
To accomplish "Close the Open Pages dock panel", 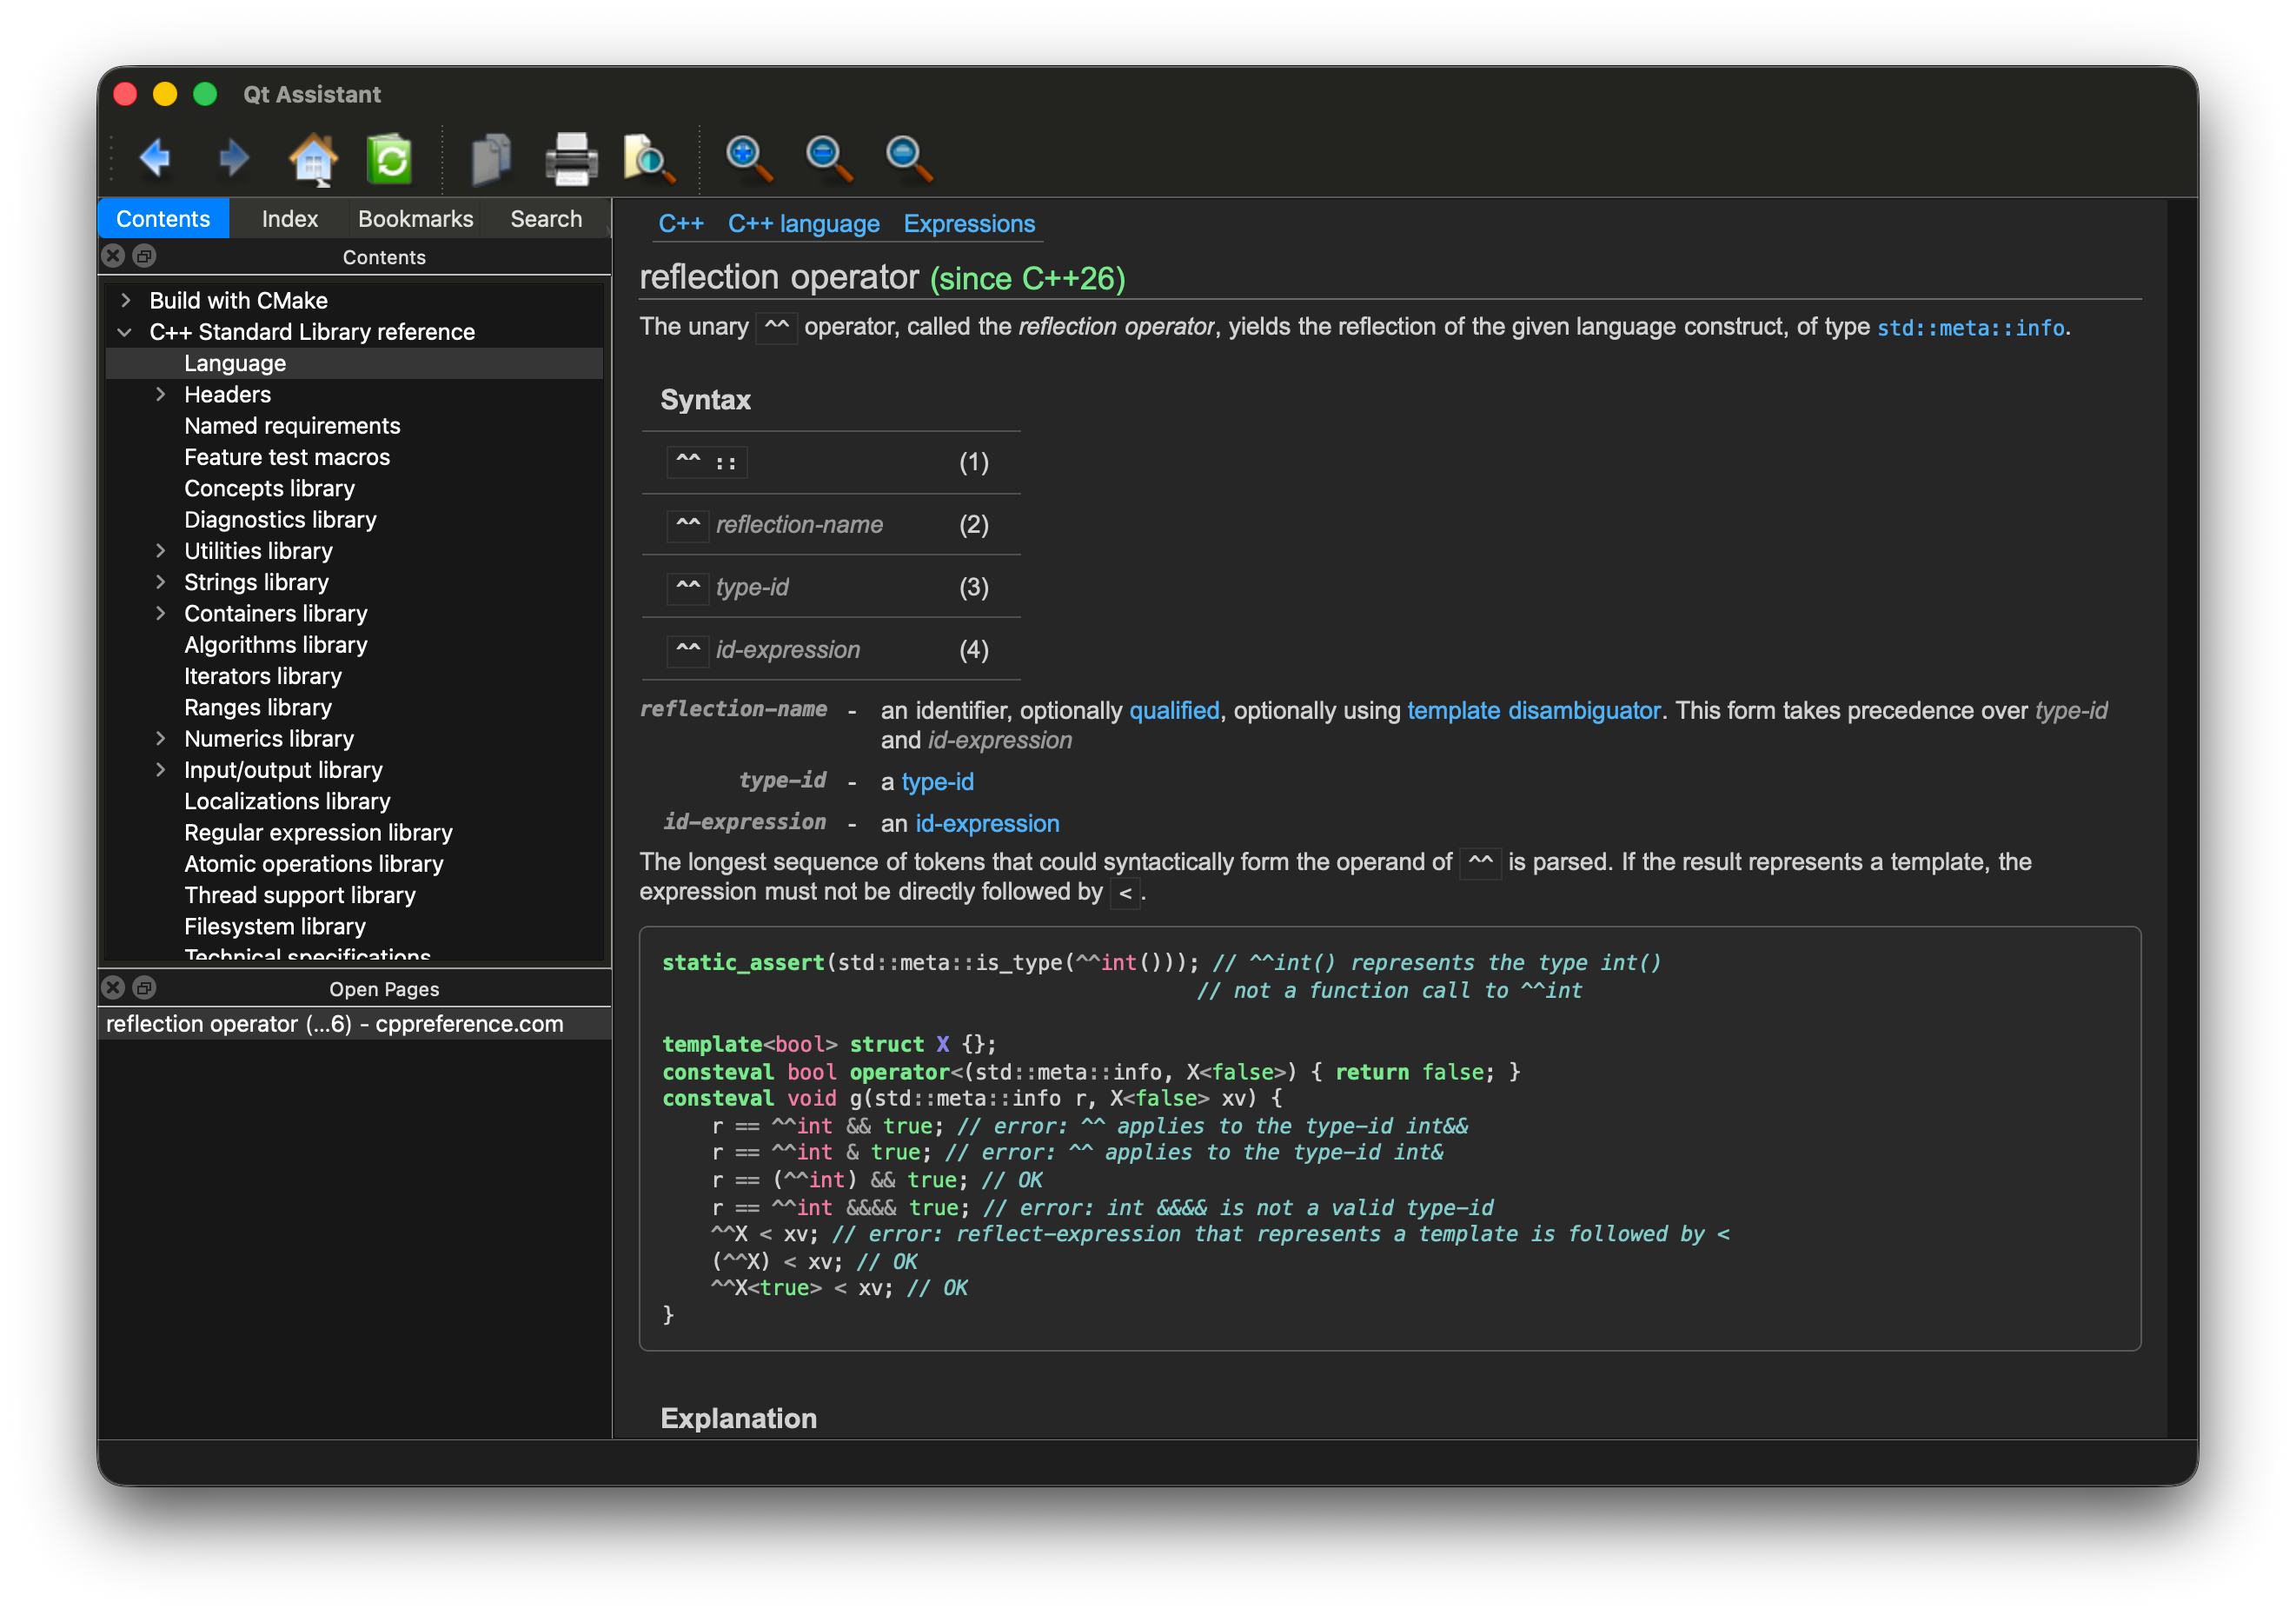I will coord(113,988).
